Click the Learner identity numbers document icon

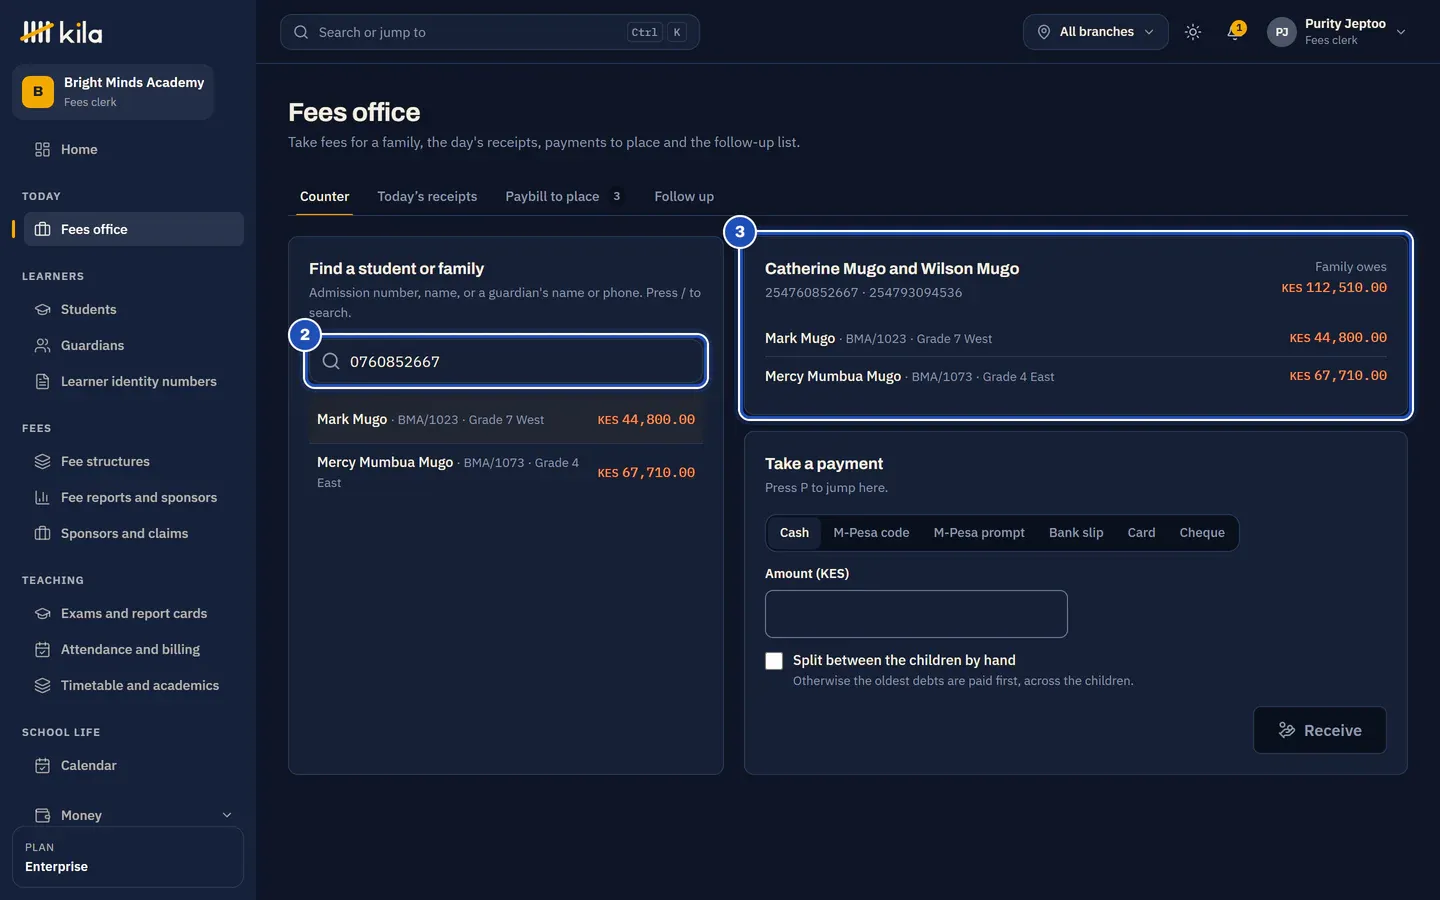pyautogui.click(x=42, y=381)
